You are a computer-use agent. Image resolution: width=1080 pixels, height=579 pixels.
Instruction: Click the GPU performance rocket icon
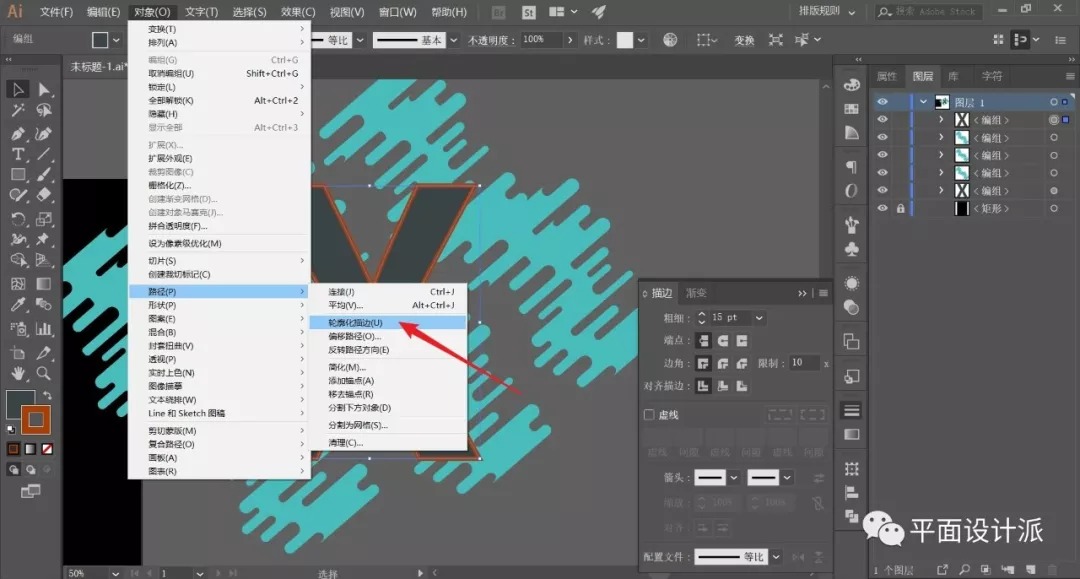tap(599, 12)
